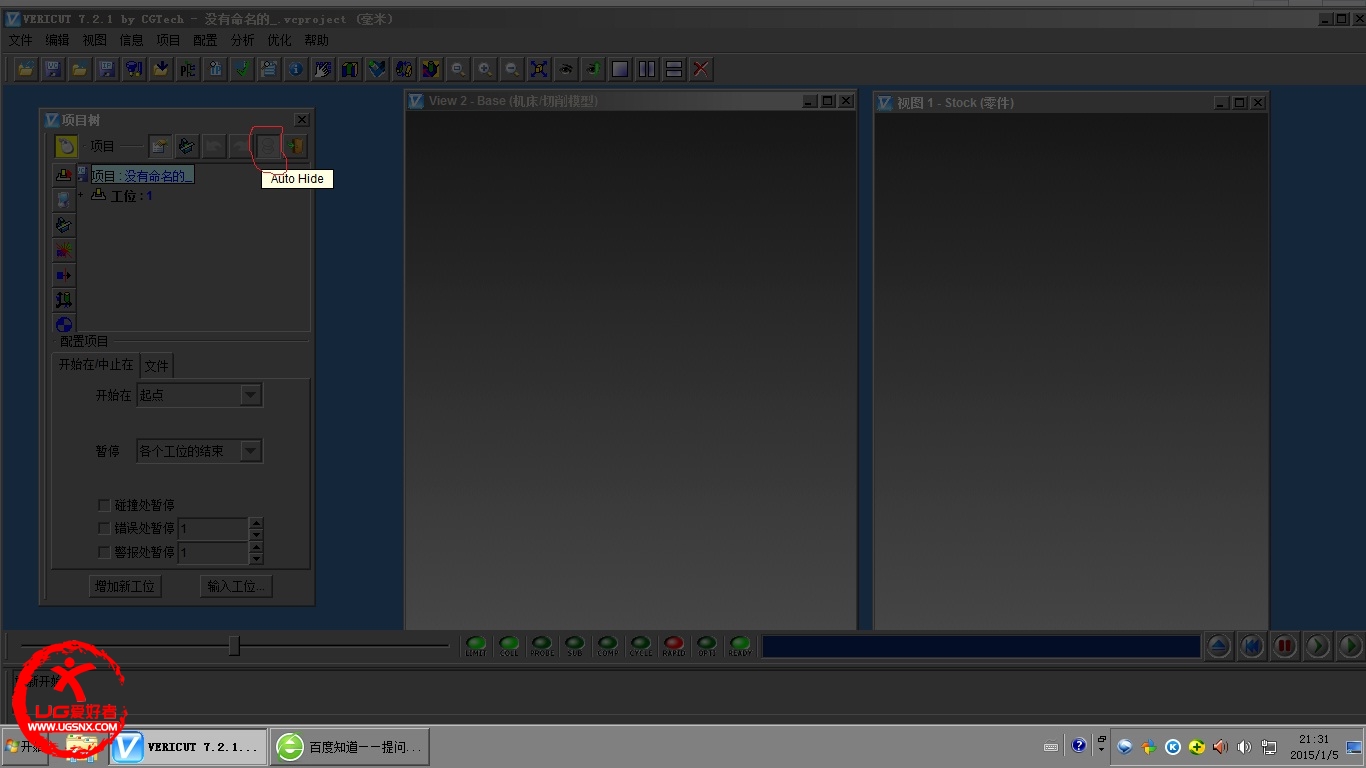Screen dimensions: 1366x768
Task: Click the green checkmark toolbar icon
Action: 242,69
